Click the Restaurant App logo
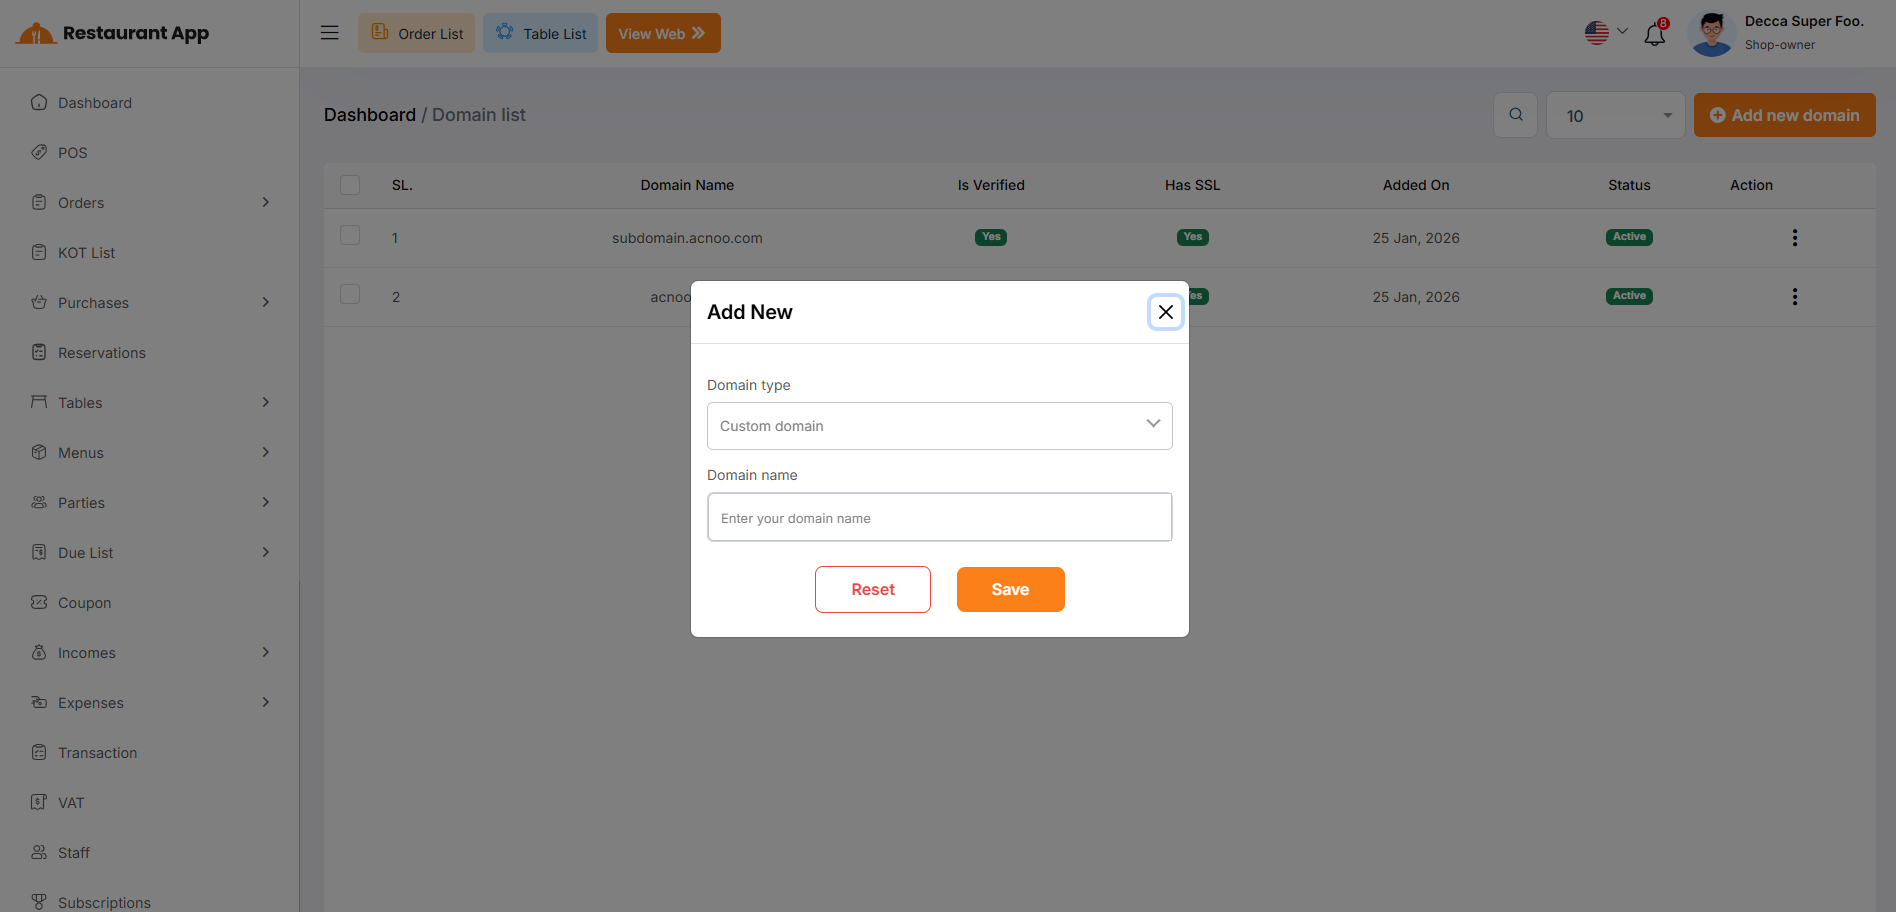This screenshot has width=1896, height=912. [x=113, y=33]
